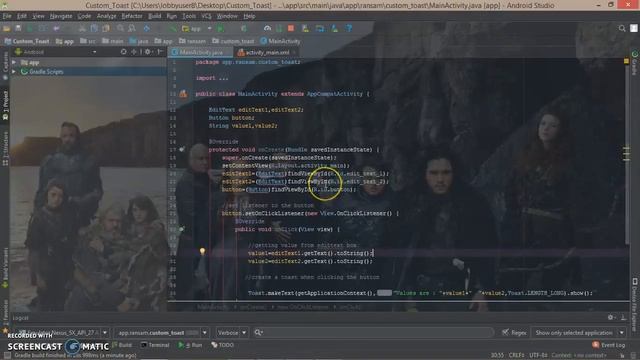Click the Profiler gauge toolbar icon
Screen dimensions: 640x360
(267, 29)
